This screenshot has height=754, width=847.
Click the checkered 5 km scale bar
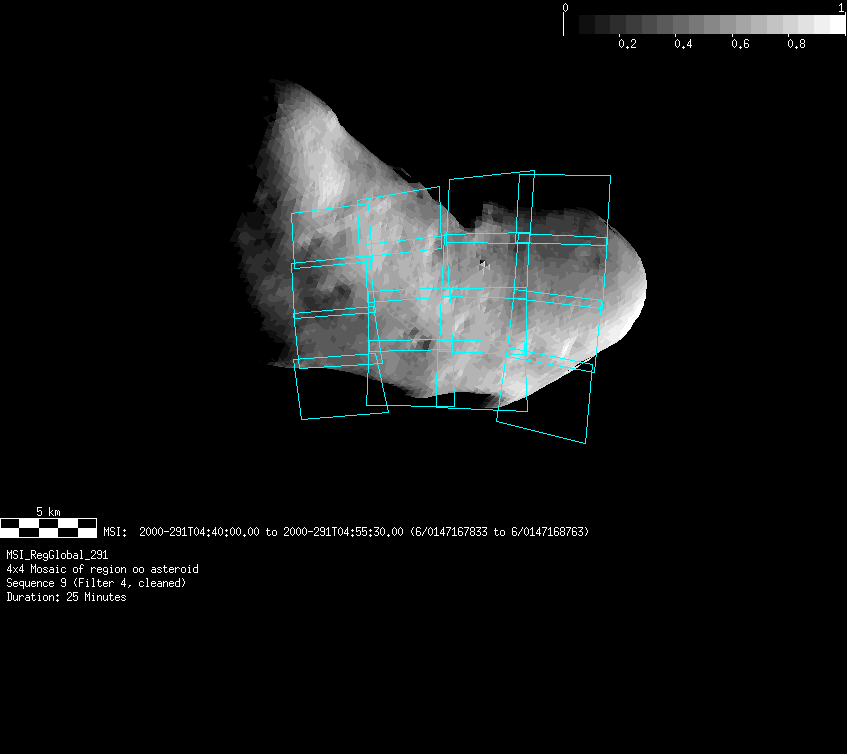[48, 528]
